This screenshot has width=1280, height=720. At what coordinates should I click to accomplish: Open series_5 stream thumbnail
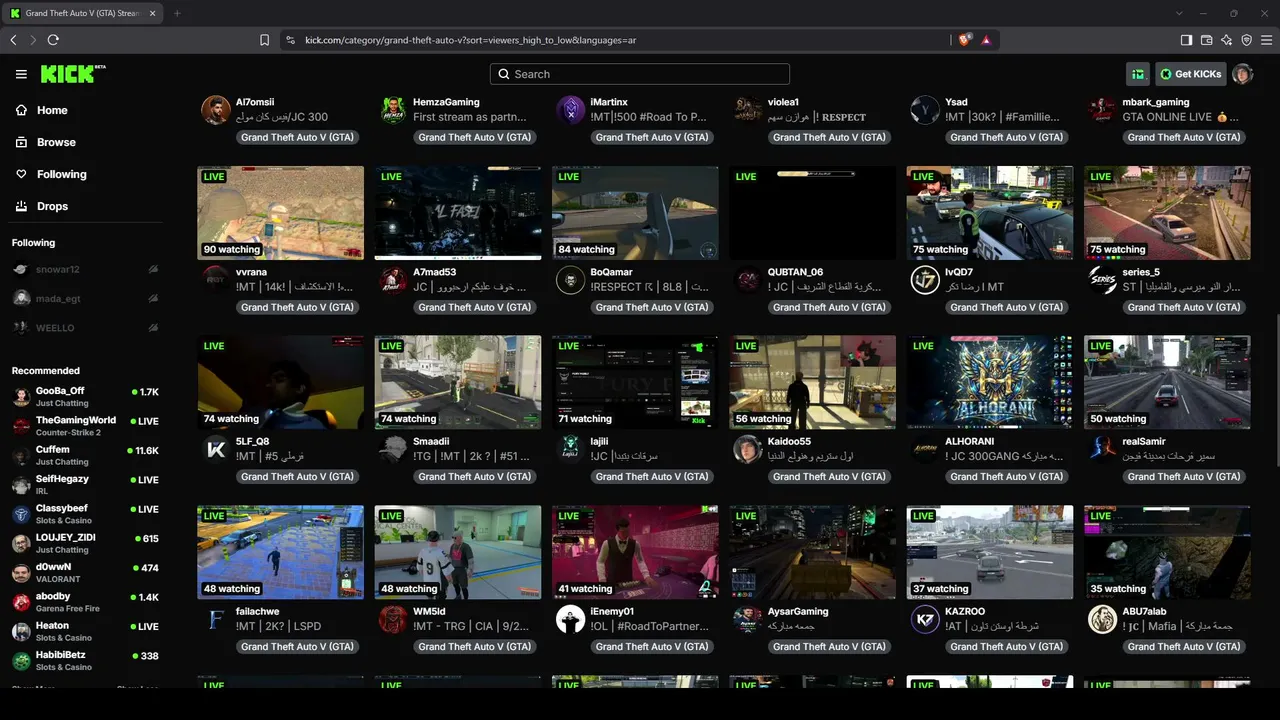point(1167,213)
